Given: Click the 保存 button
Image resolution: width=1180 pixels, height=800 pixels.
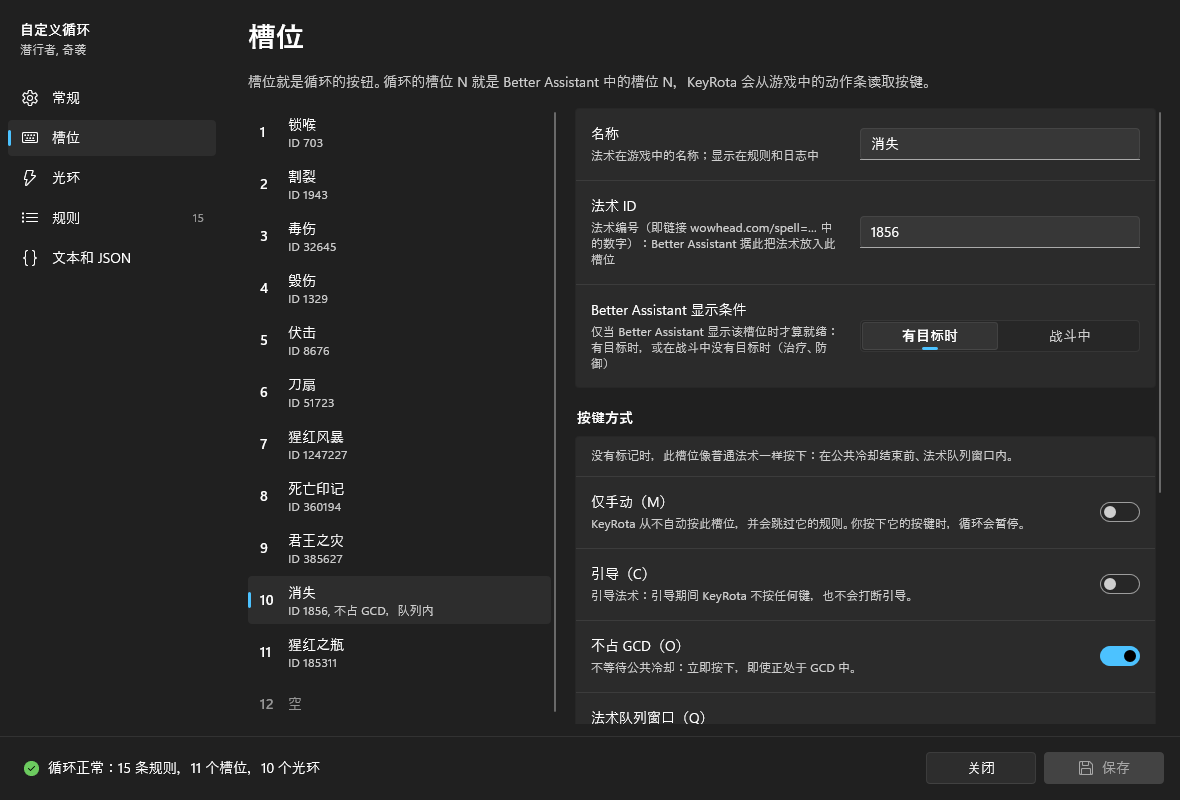Looking at the screenshot, I should 1103,768.
